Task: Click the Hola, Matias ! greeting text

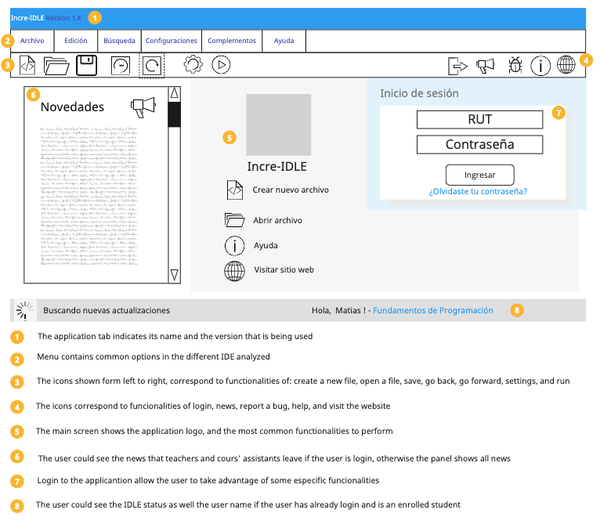Action: (x=339, y=310)
